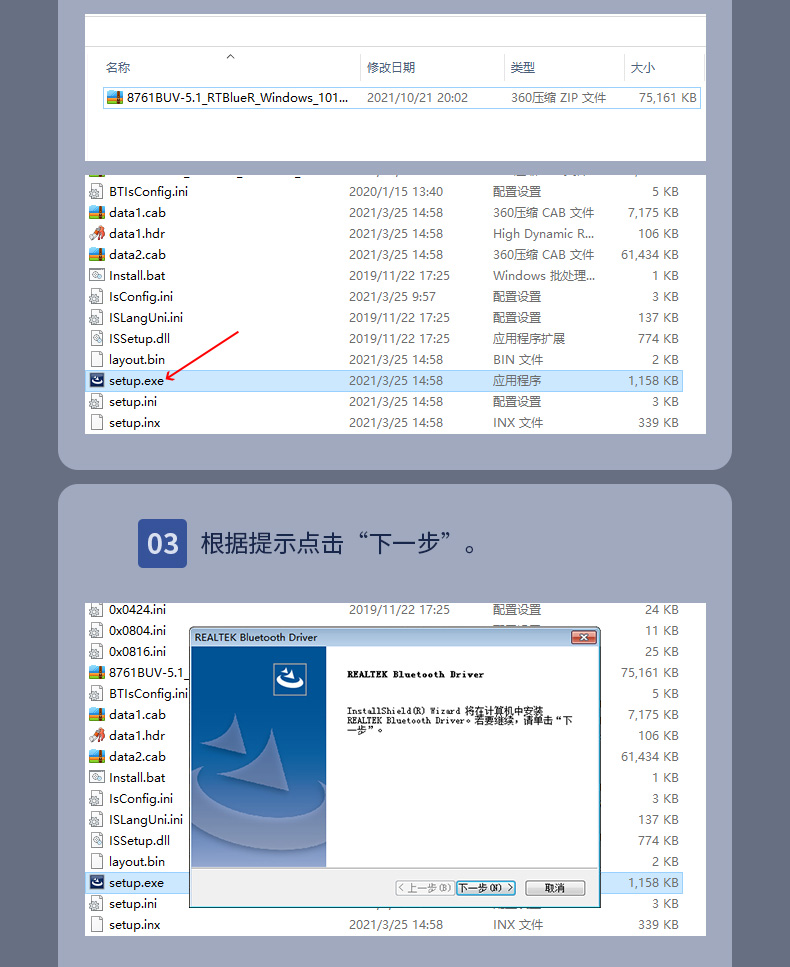Sort by the 名称 column header

(118, 67)
